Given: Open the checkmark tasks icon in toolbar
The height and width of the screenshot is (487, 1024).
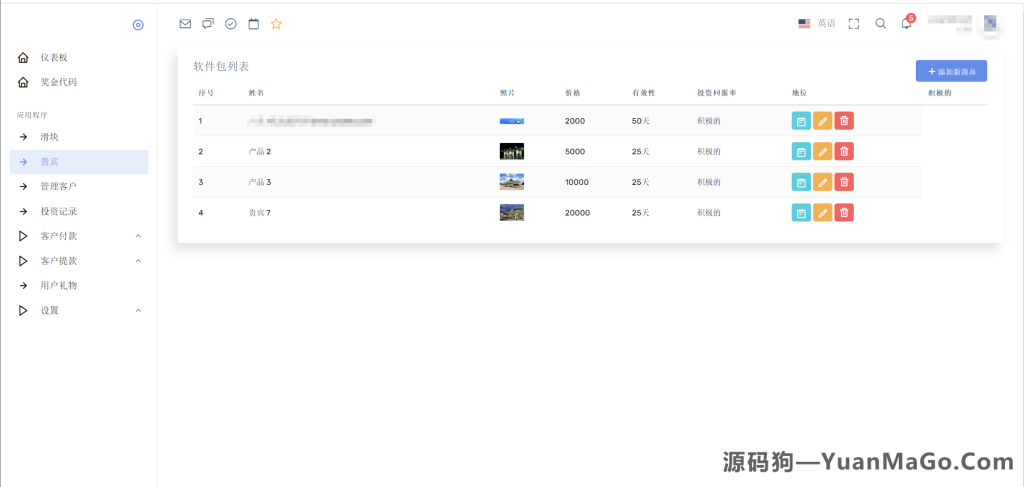Looking at the screenshot, I should pyautogui.click(x=231, y=24).
